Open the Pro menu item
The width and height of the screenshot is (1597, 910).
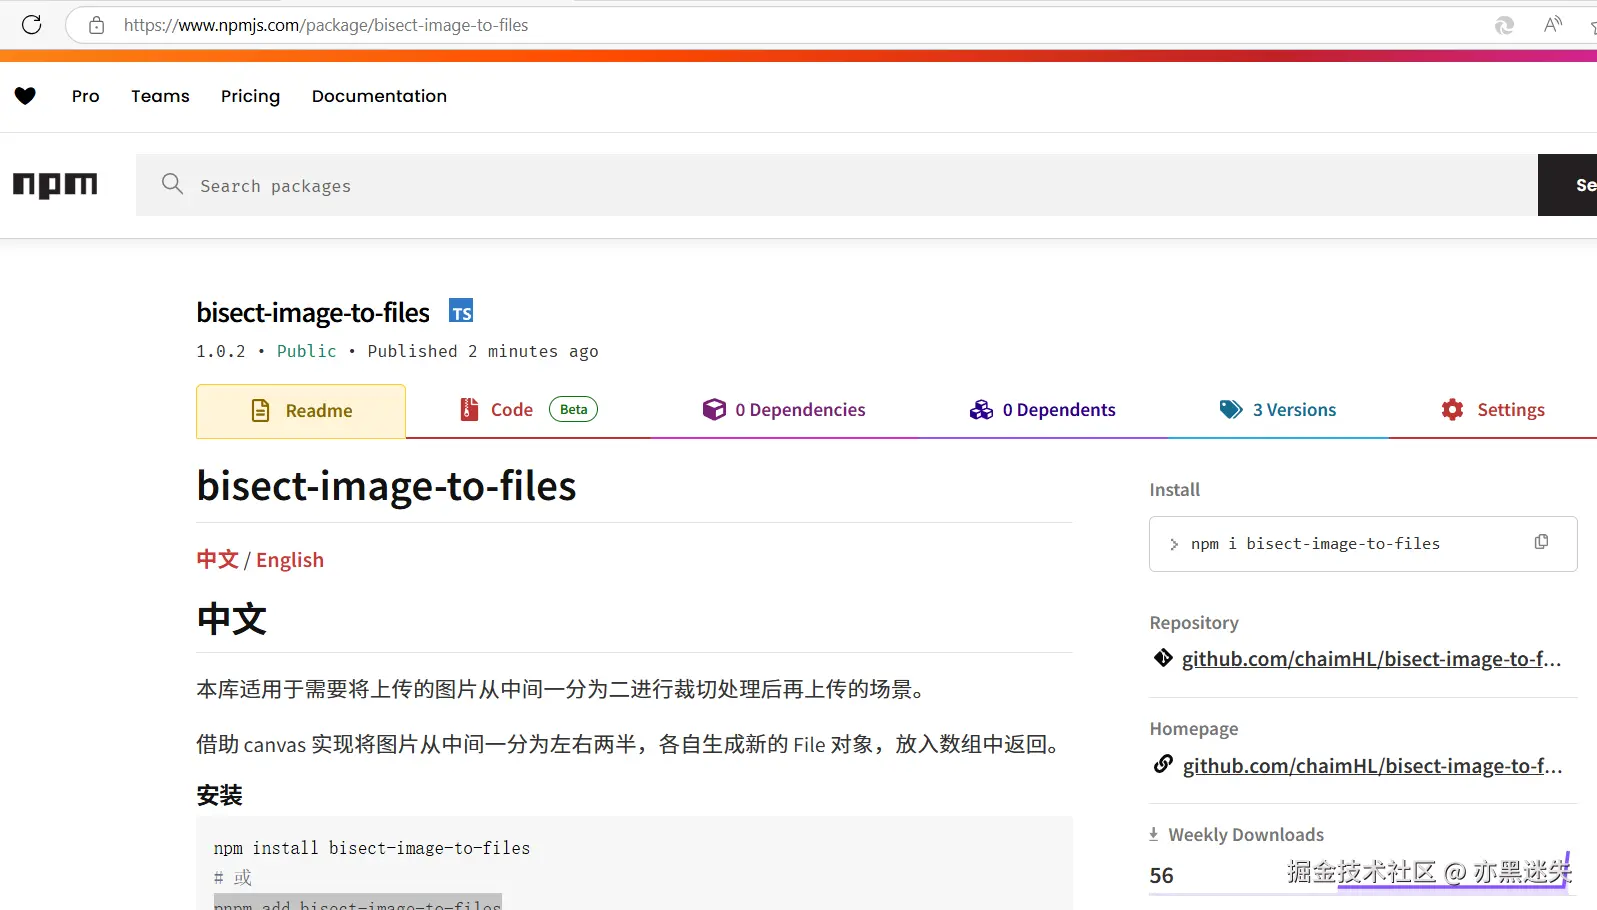point(86,96)
